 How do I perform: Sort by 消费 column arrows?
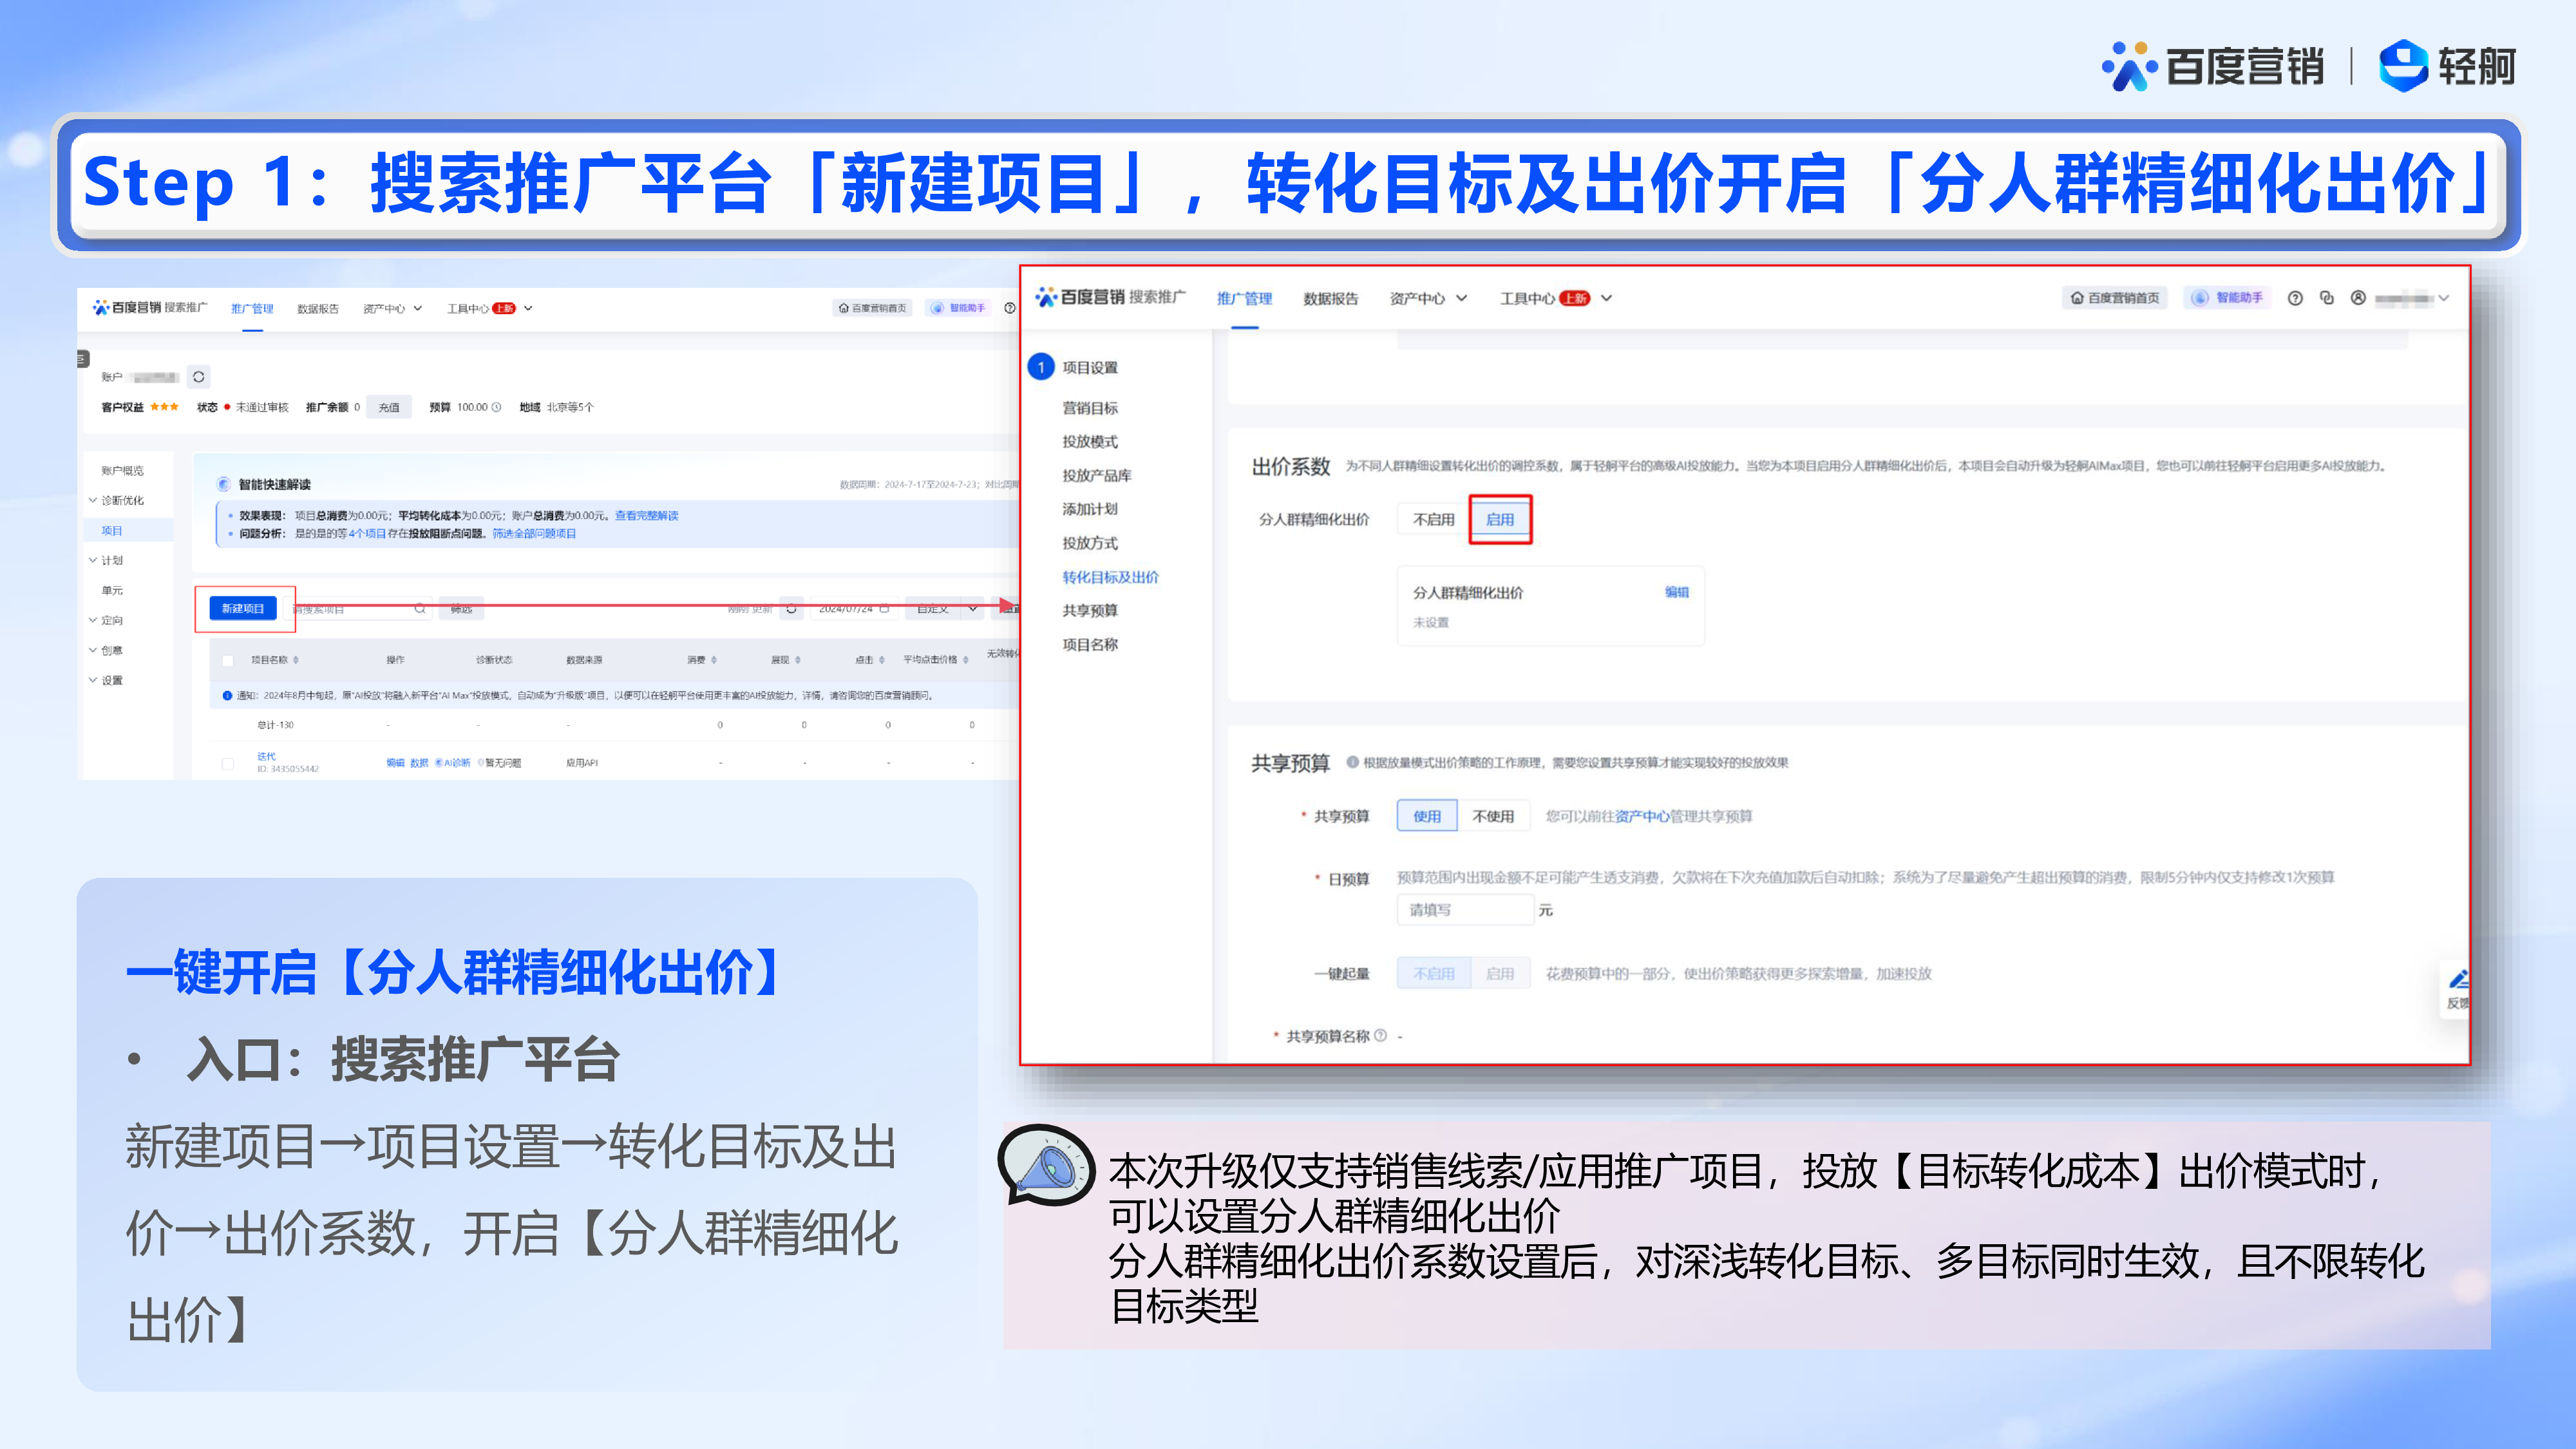[x=713, y=660]
